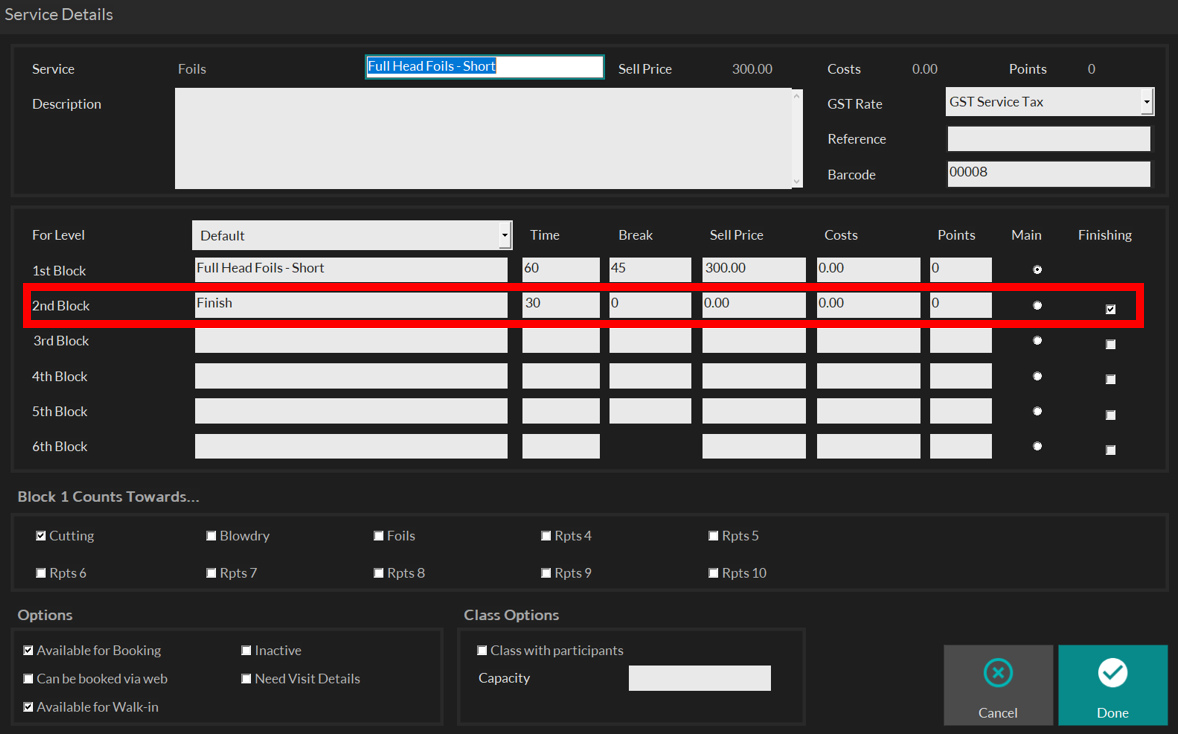Check the Foils counts-towards checkbox
This screenshot has width=1178, height=734.
(x=379, y=536)
